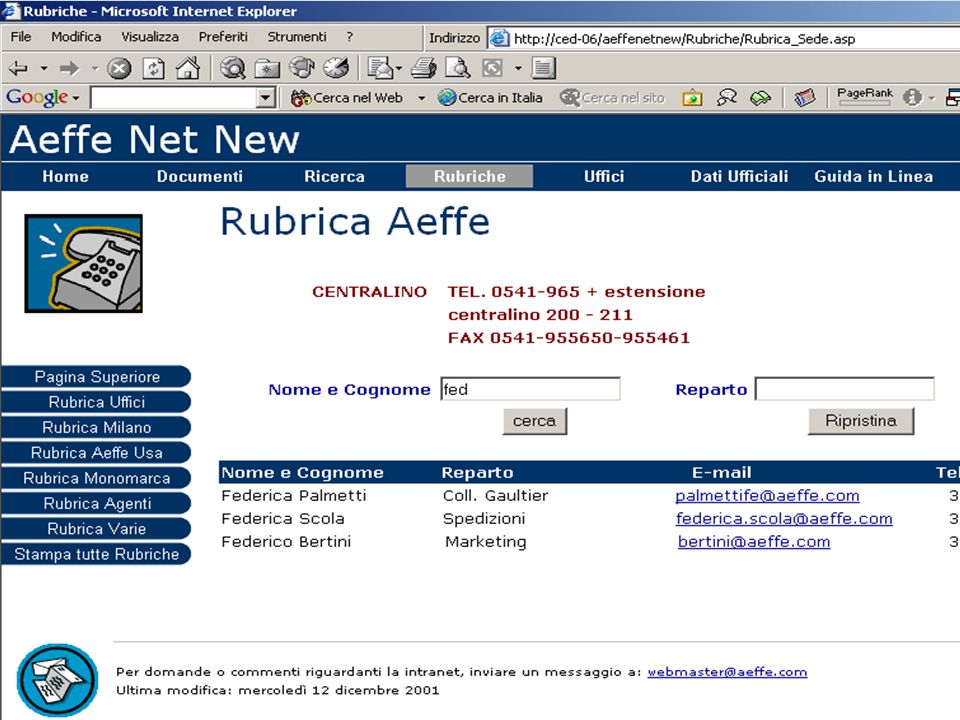Viewport: 960px width, 720px height.
Task: Expand the Cerca nel Web dropdown arrow
Action: pyautogui.click(x=421, y=98)
